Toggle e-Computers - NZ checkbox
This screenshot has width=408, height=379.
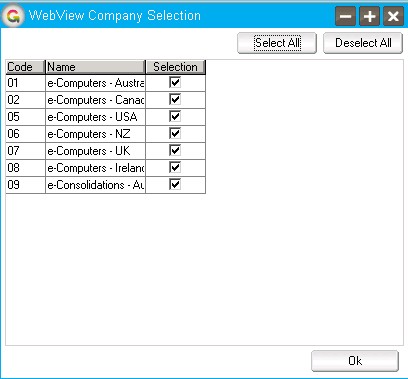175,133
